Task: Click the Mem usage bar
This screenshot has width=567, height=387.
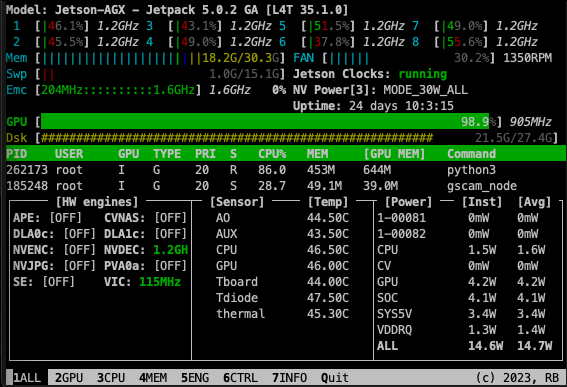Action: 160,58
